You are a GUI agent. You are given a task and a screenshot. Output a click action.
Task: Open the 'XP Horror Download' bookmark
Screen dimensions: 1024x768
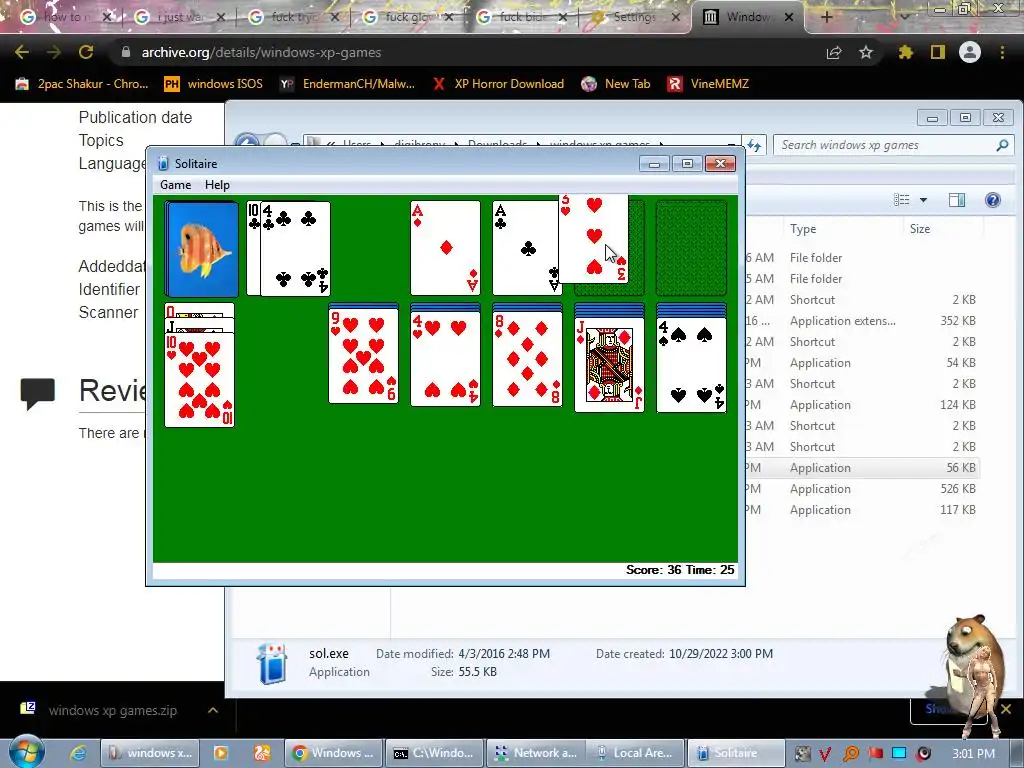[498, 84]
